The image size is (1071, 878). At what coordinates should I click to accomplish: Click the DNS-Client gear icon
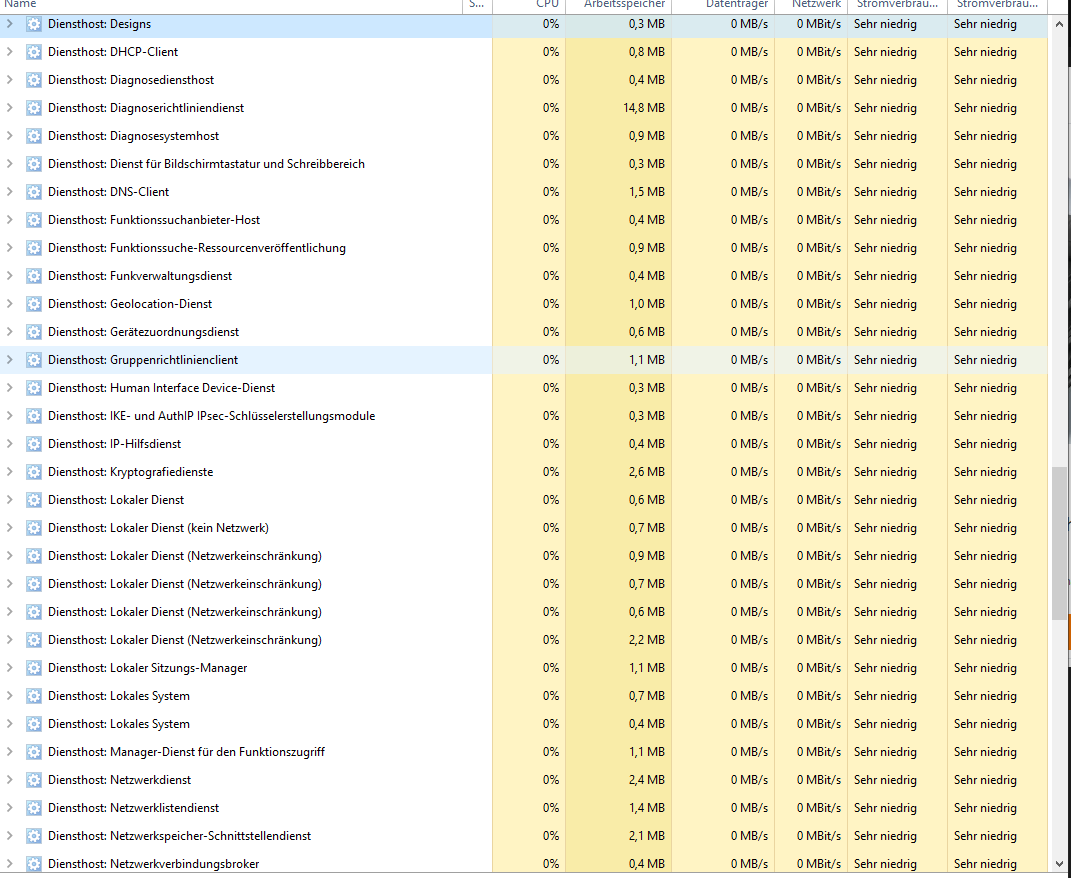click(x=33, y=192)
